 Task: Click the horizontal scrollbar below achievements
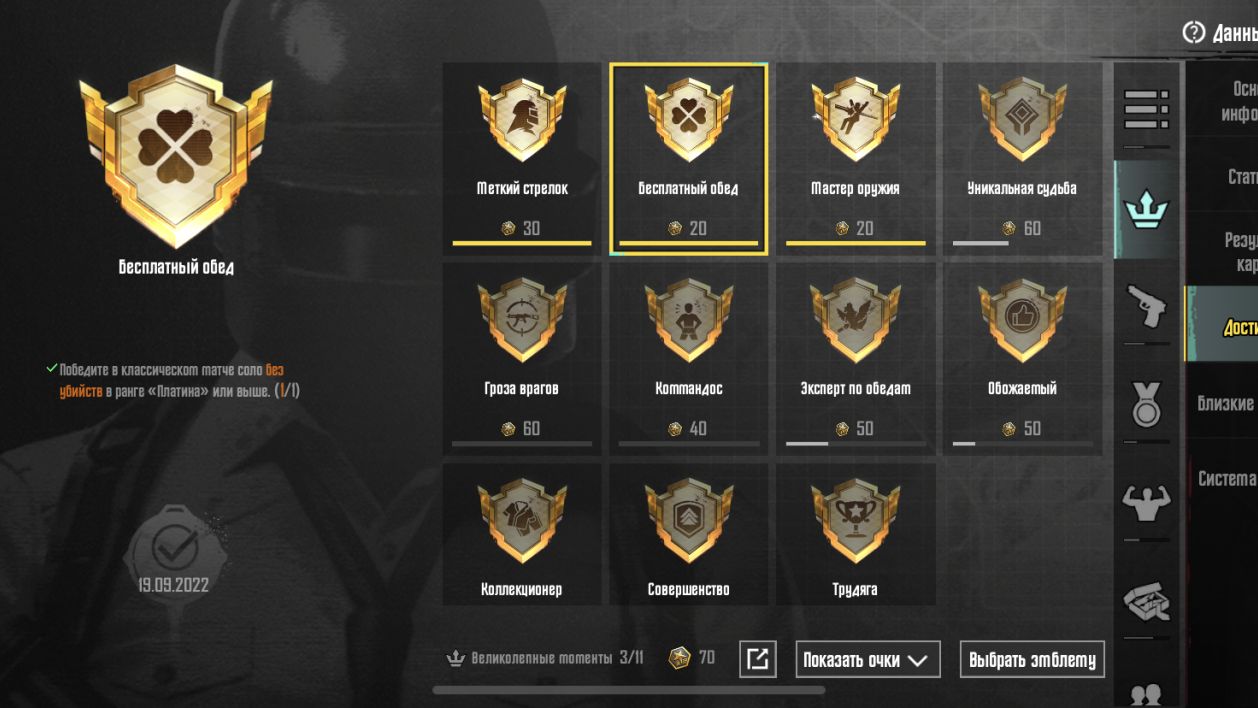pos(629,689)
